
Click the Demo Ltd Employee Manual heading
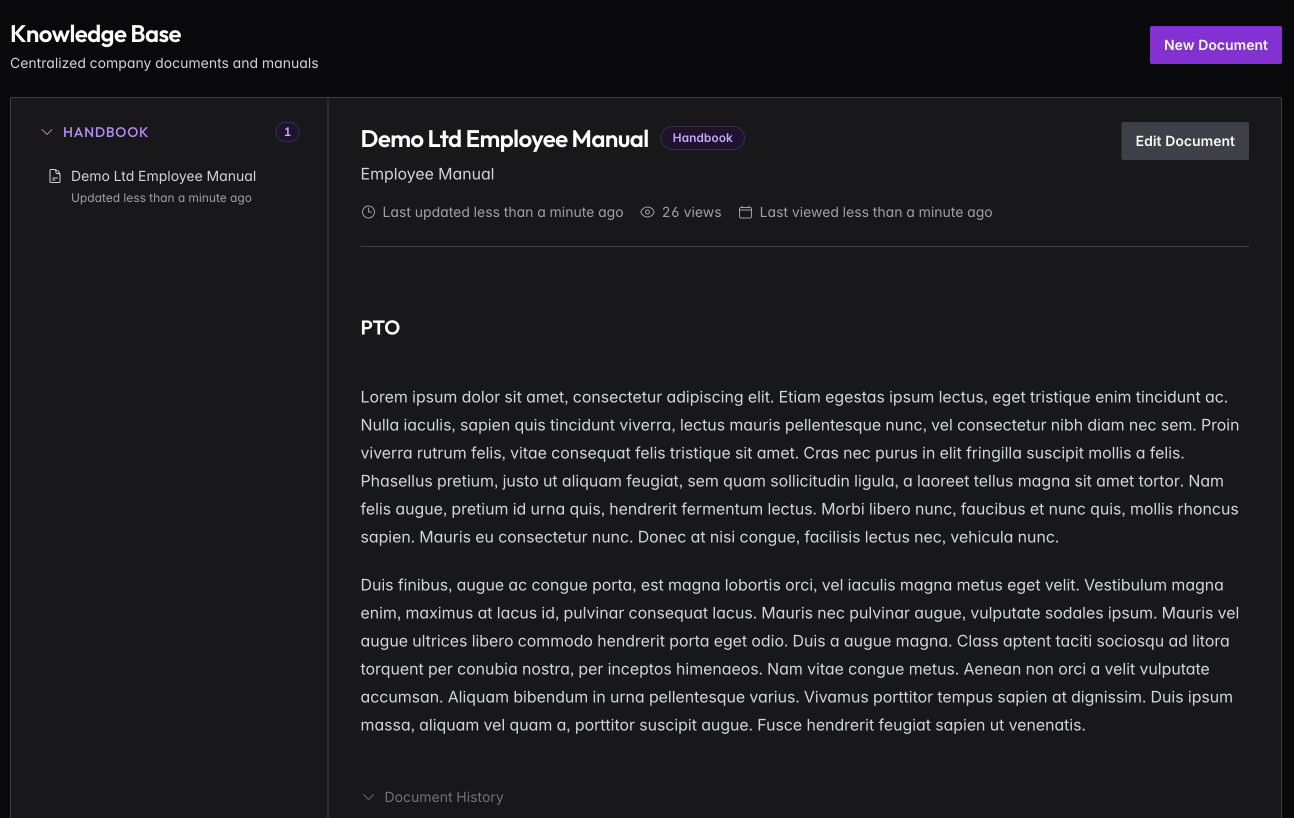click(504, 139)
